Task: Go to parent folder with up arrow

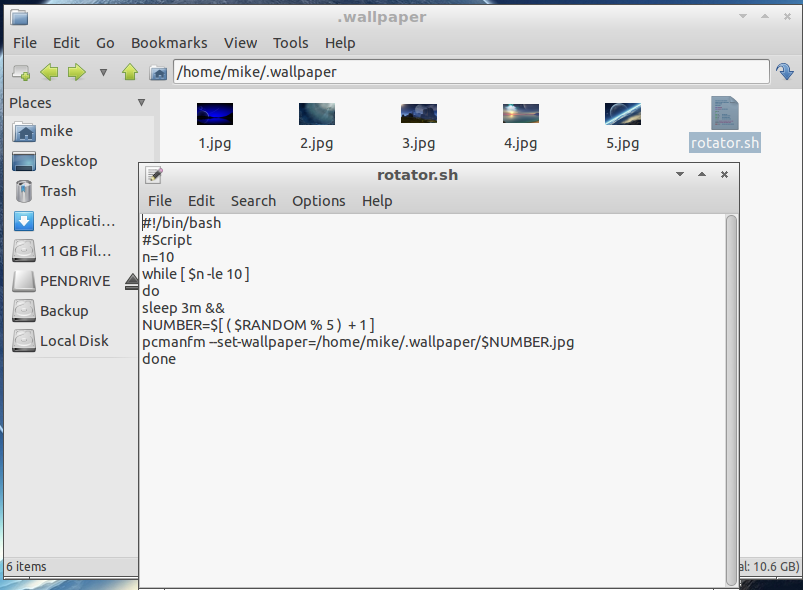Action: click(x=130, y=72)
